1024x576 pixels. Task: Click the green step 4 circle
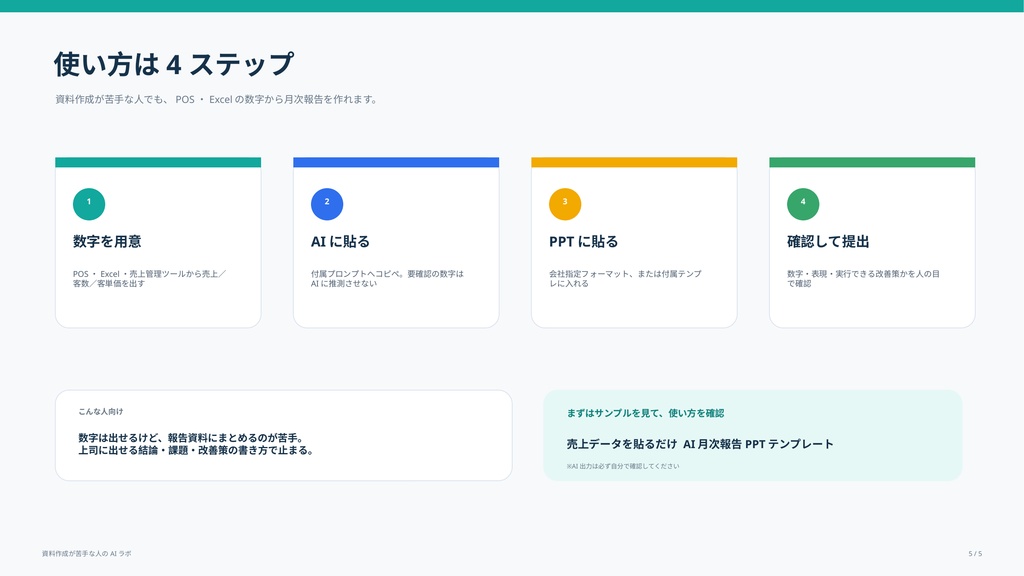pos(803,204)
